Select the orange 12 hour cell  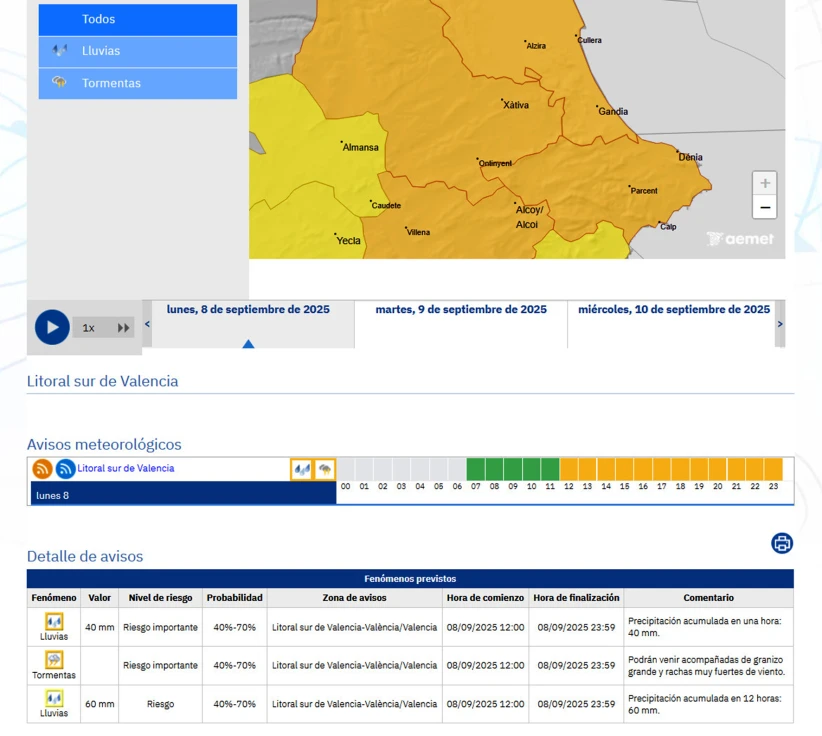click(x=569, y=469)
